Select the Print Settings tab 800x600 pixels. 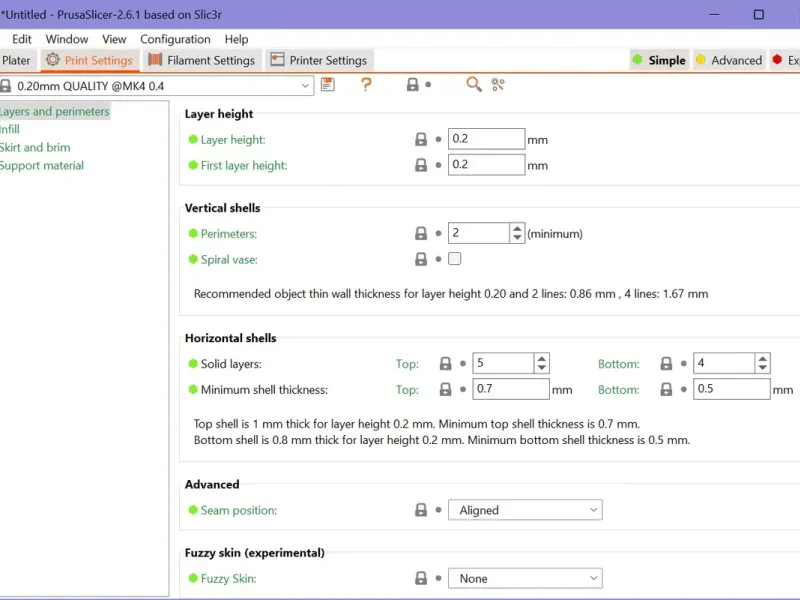pyautogui.click(x=89, y=60)
